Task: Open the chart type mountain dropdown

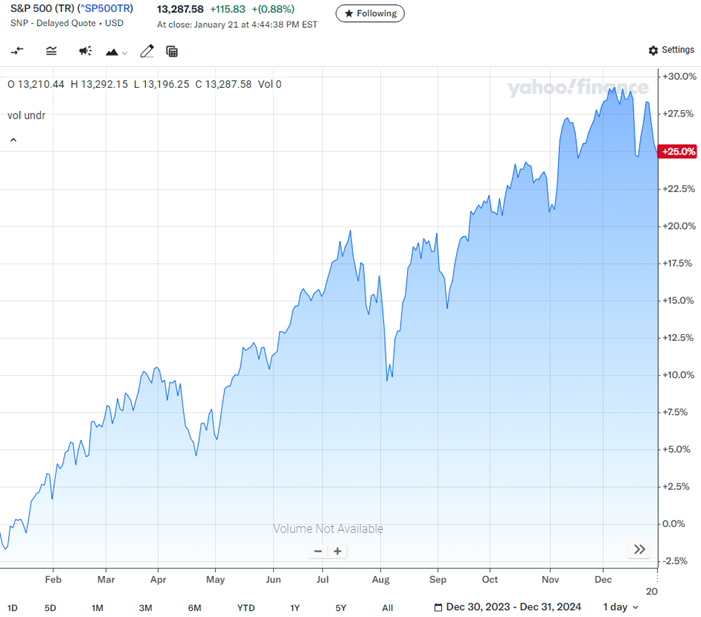Action: click(116, 52)
